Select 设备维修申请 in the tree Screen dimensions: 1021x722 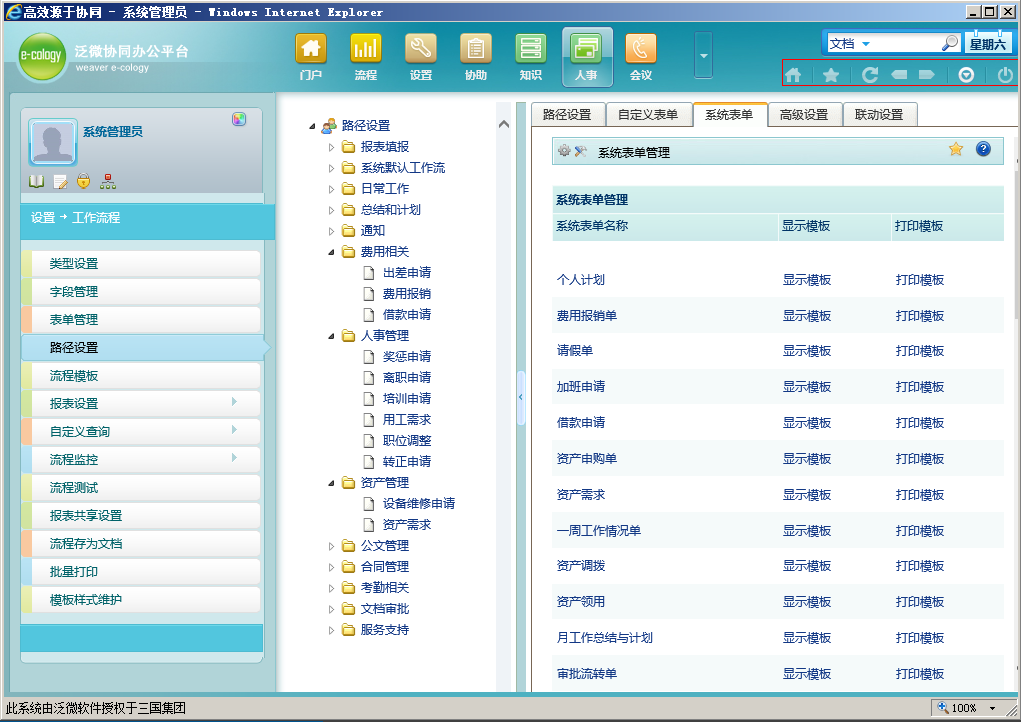tap(419, 503)
